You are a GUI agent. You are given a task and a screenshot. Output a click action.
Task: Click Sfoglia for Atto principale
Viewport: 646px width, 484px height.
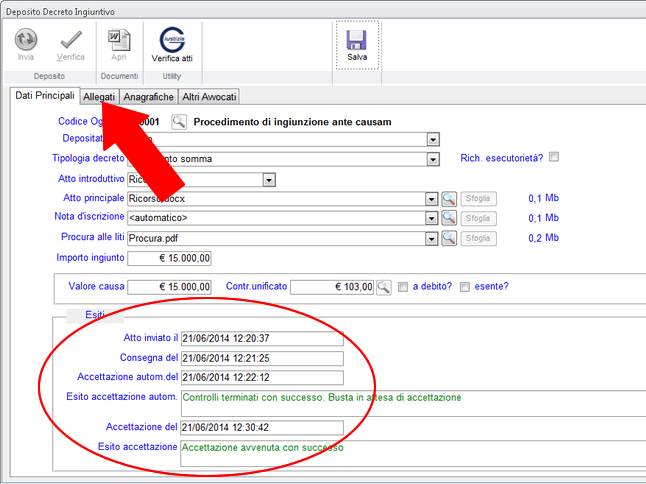[478, 199]
